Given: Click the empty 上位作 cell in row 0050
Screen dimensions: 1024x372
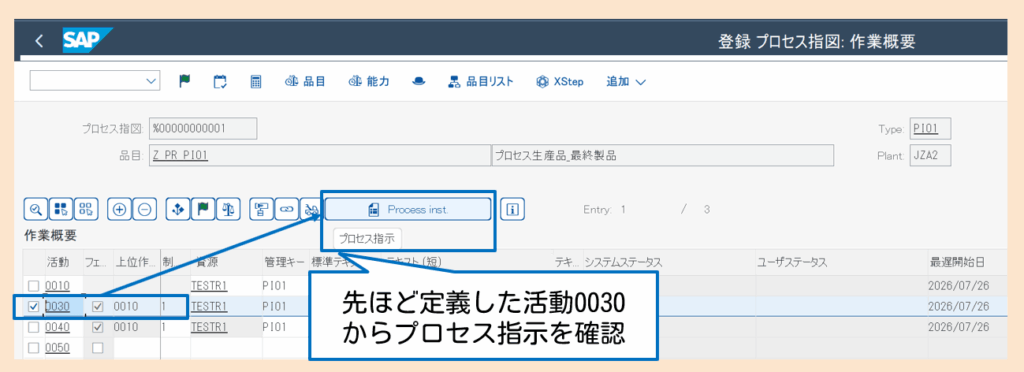Looking at the screenshot, I should 136,348.
